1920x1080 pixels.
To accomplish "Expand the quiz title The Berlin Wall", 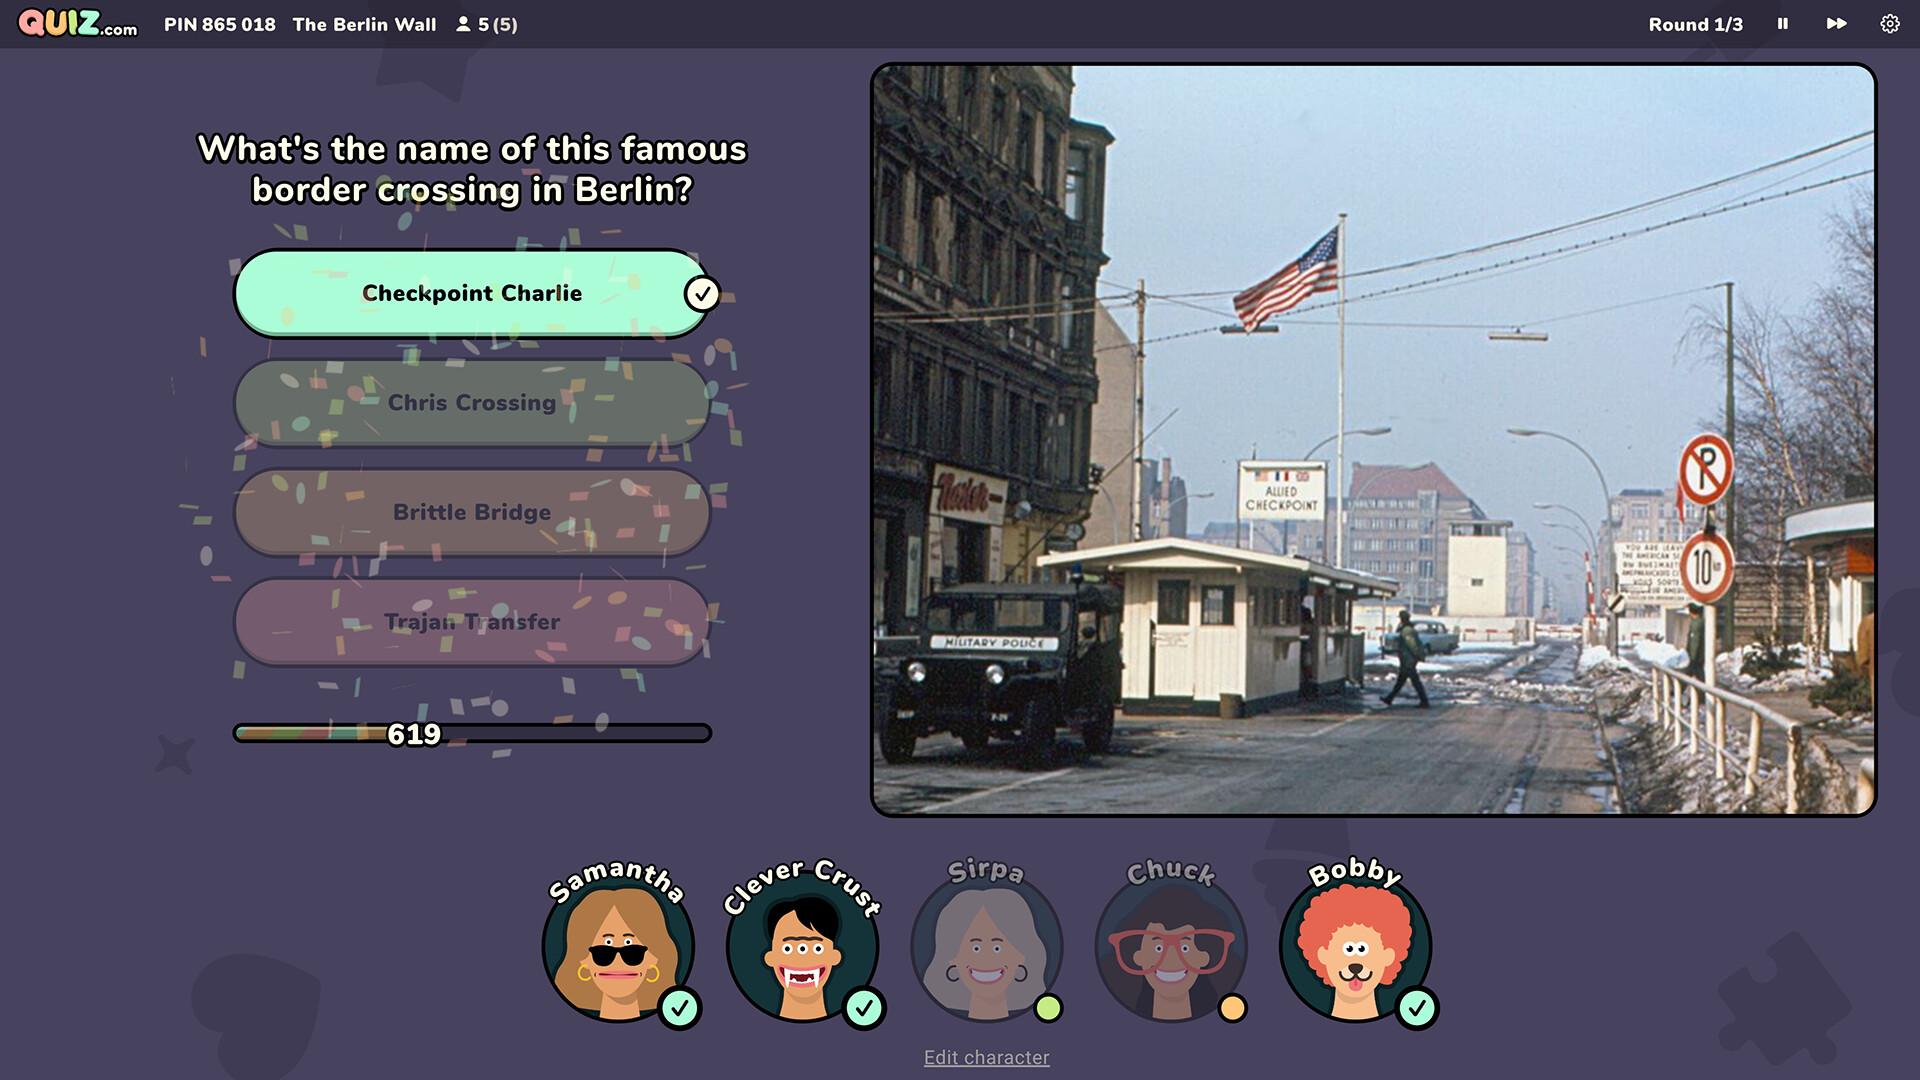I will [364, 24].
